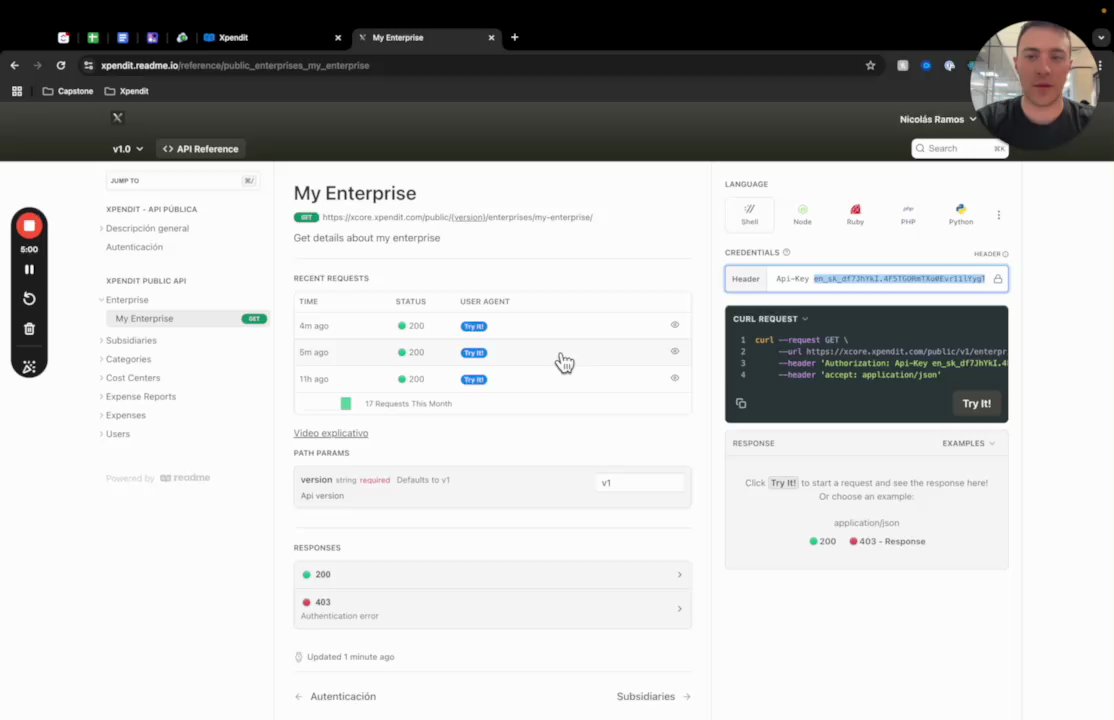Open the API Reference tab
Viewport: 1114px width, 720px height.
tap(200, 149)
